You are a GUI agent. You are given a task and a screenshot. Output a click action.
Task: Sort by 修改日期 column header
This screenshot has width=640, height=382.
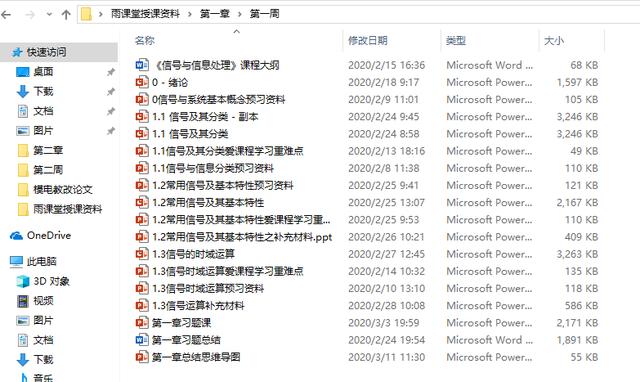tap(368, 40)
